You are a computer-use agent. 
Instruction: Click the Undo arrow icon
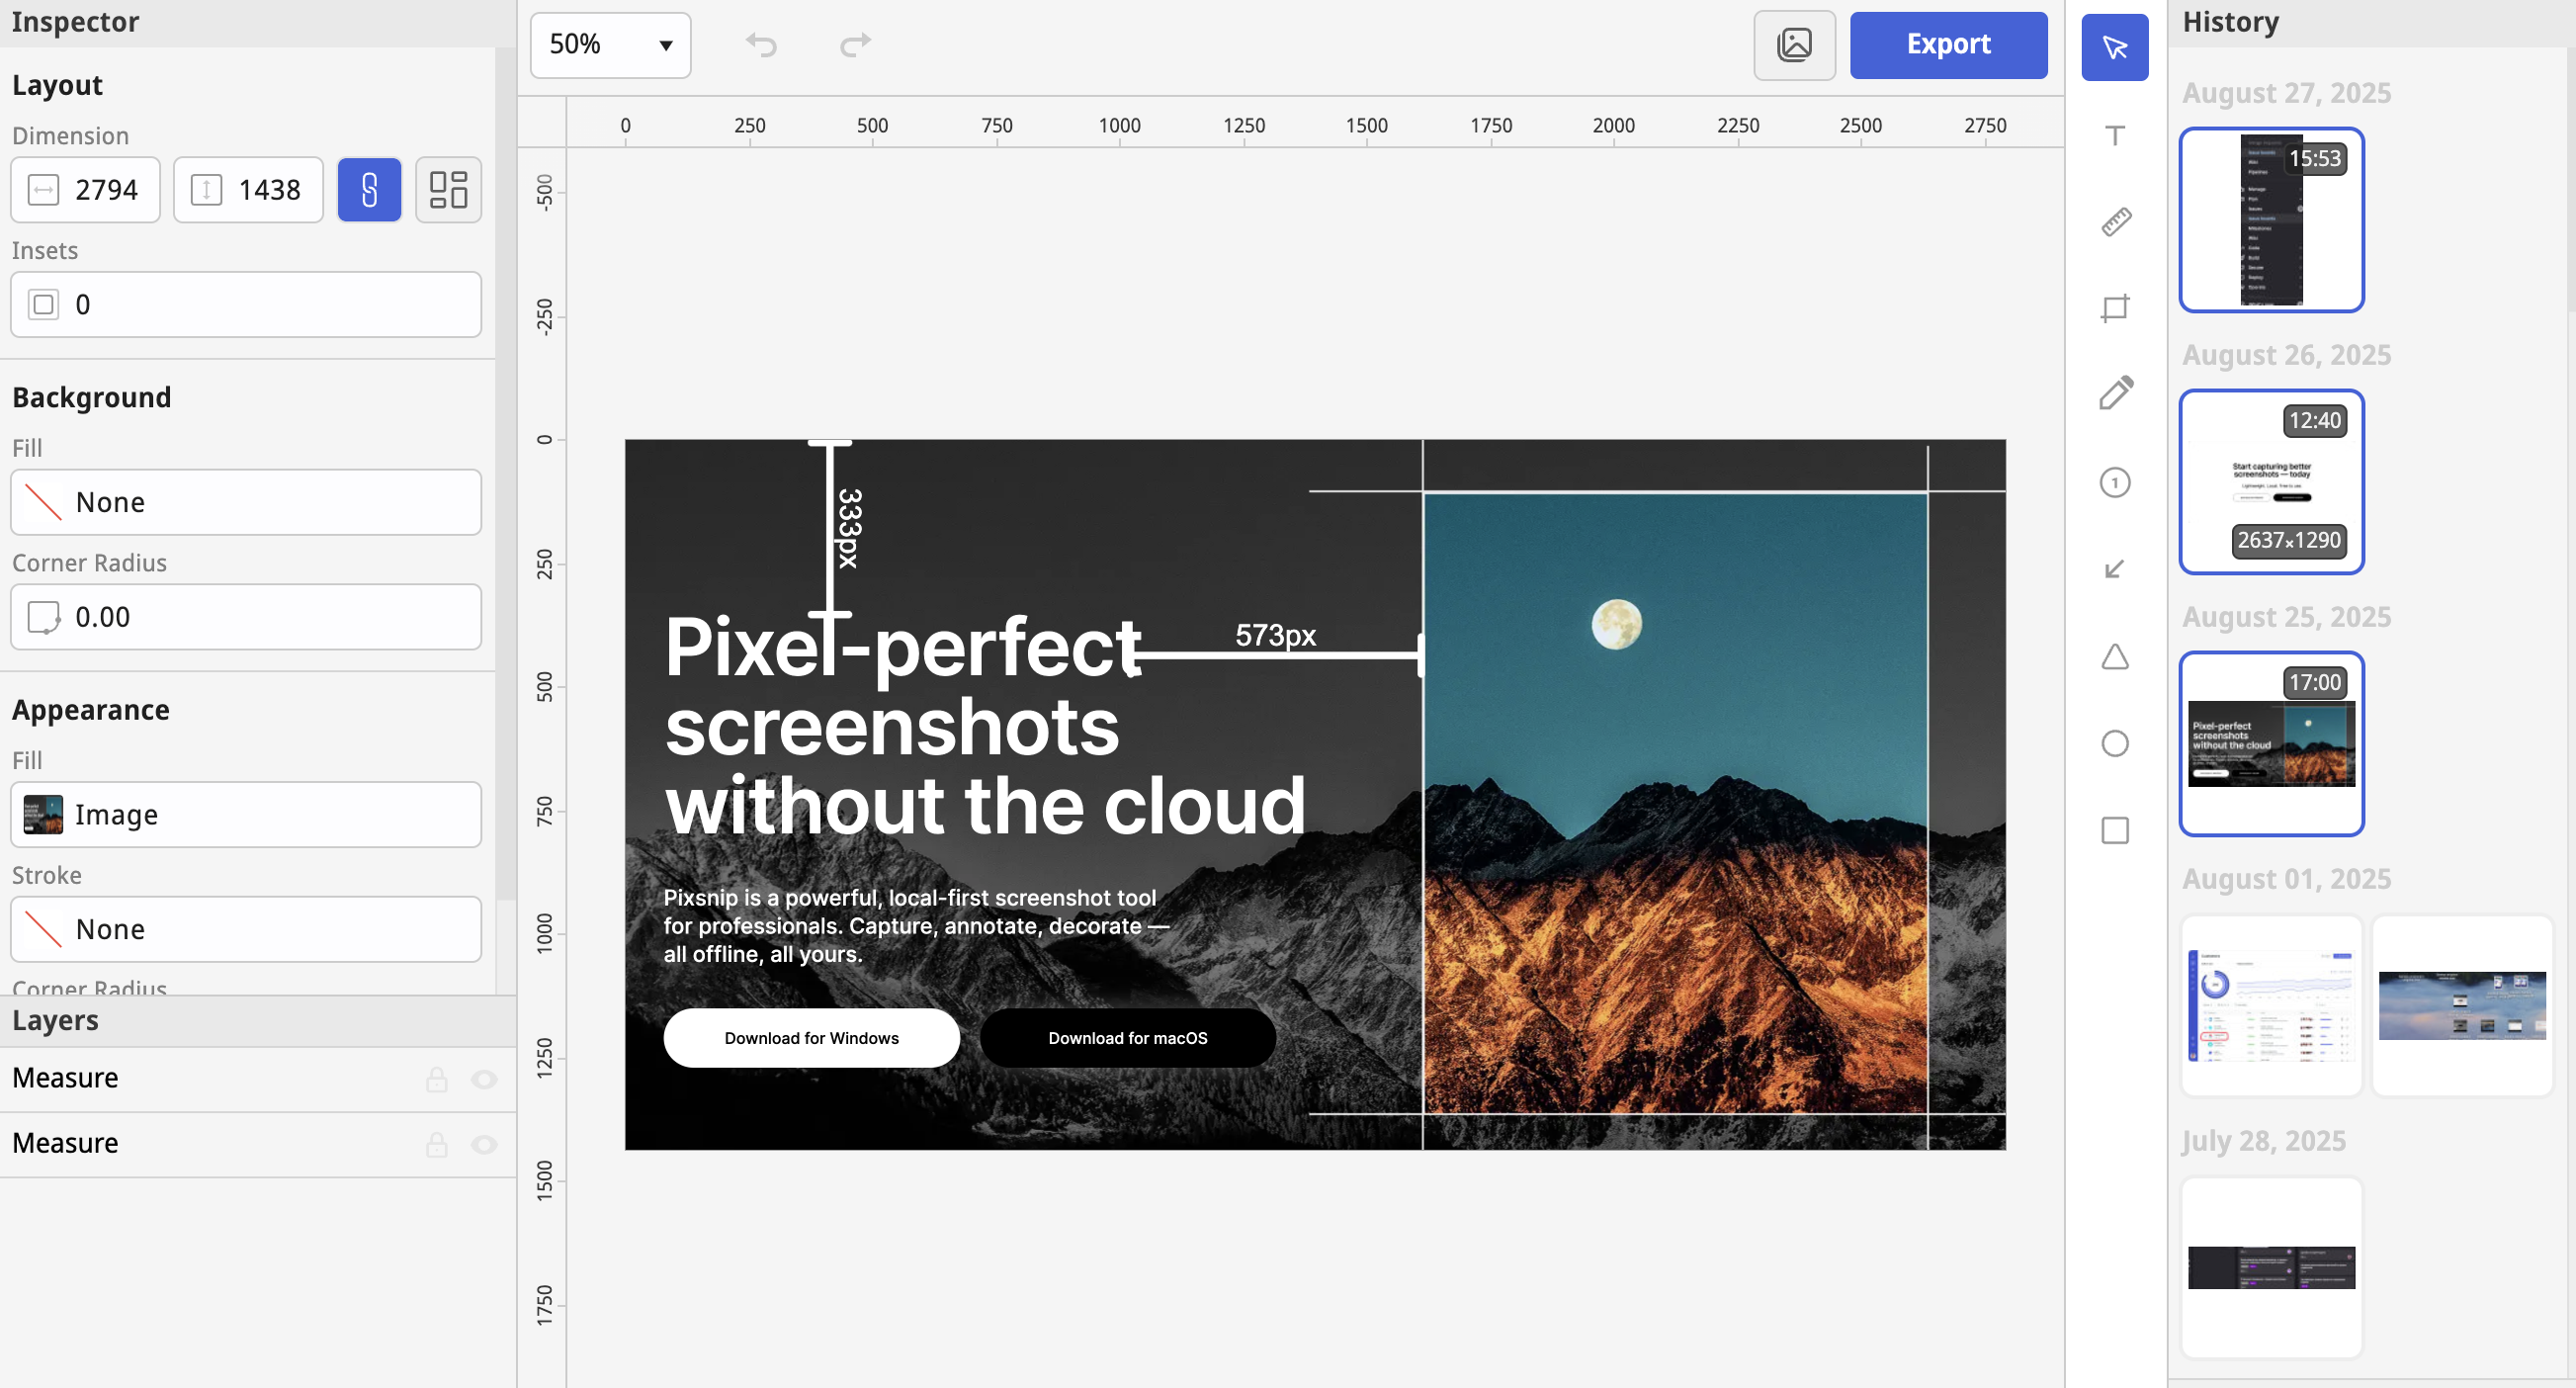click(761, 45)
